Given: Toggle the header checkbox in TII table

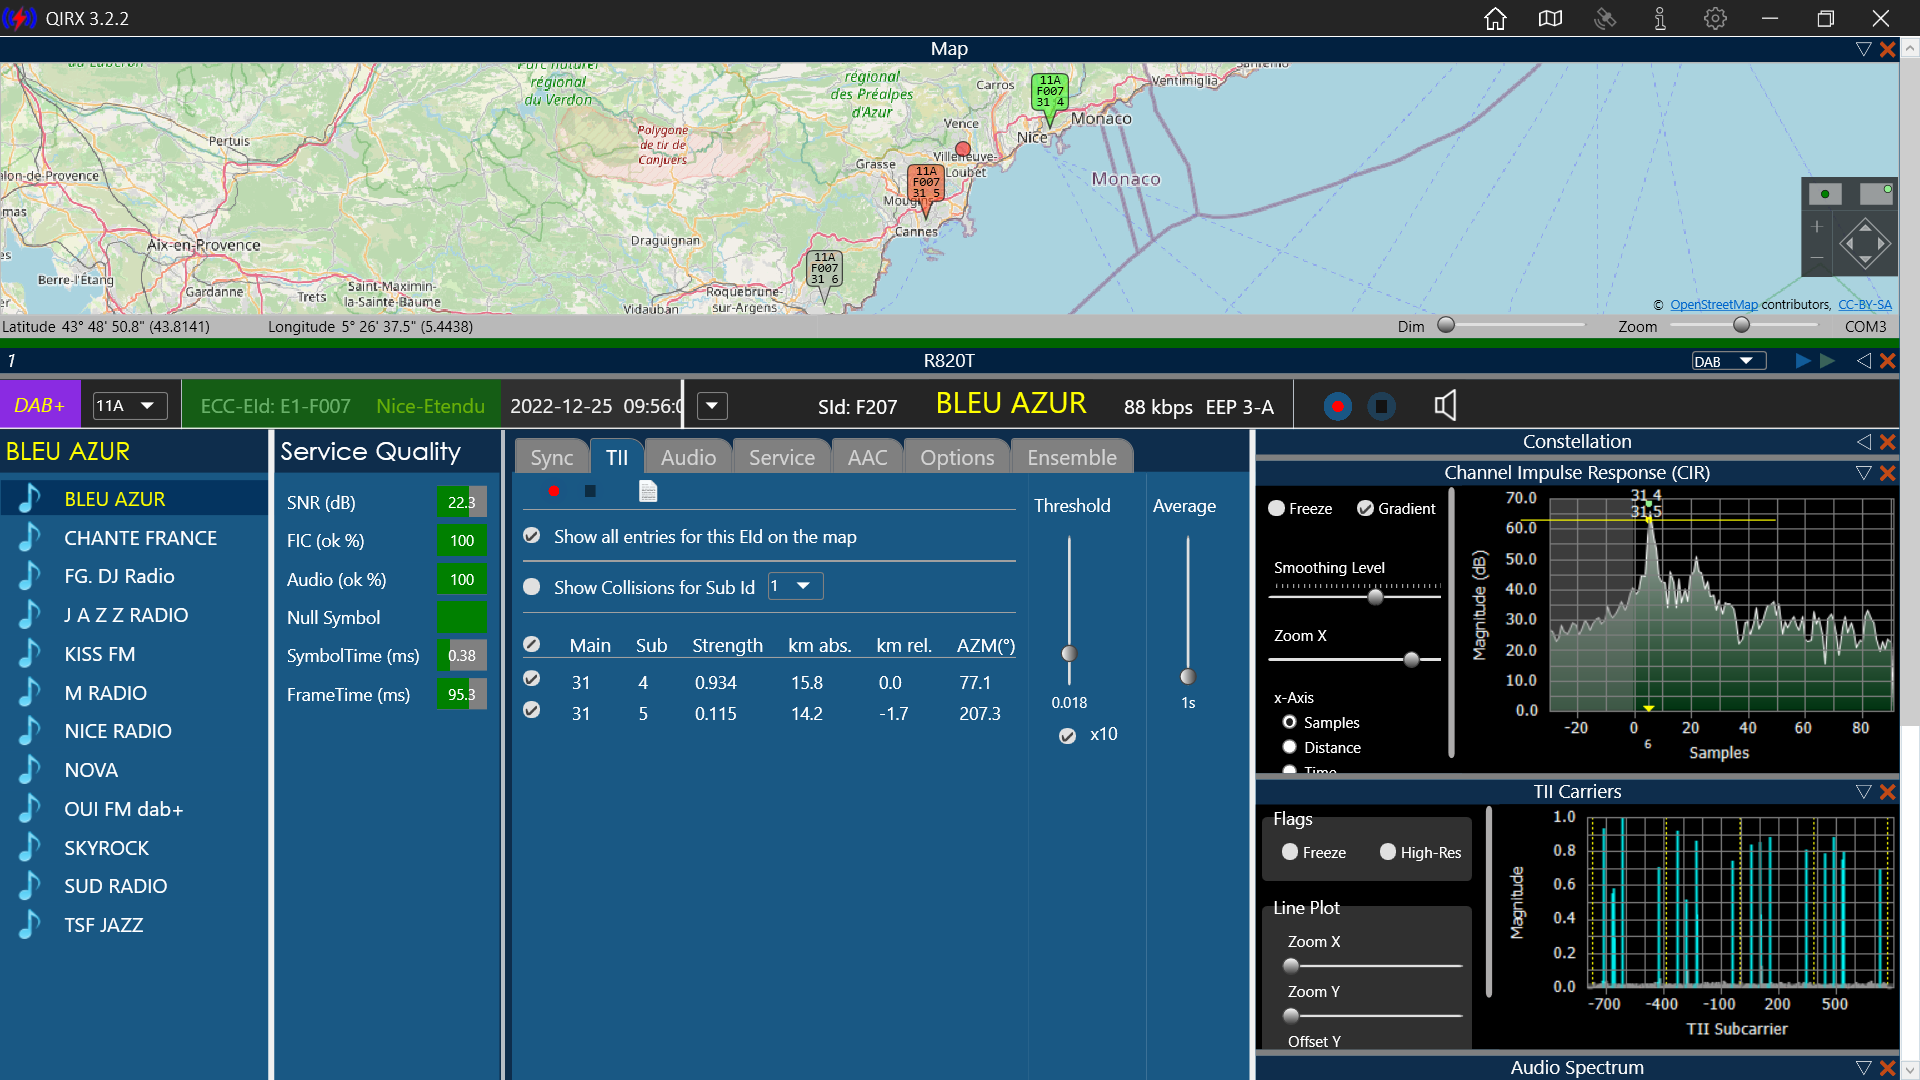Looking at the screenshot, I should click(x=532, y=645).
